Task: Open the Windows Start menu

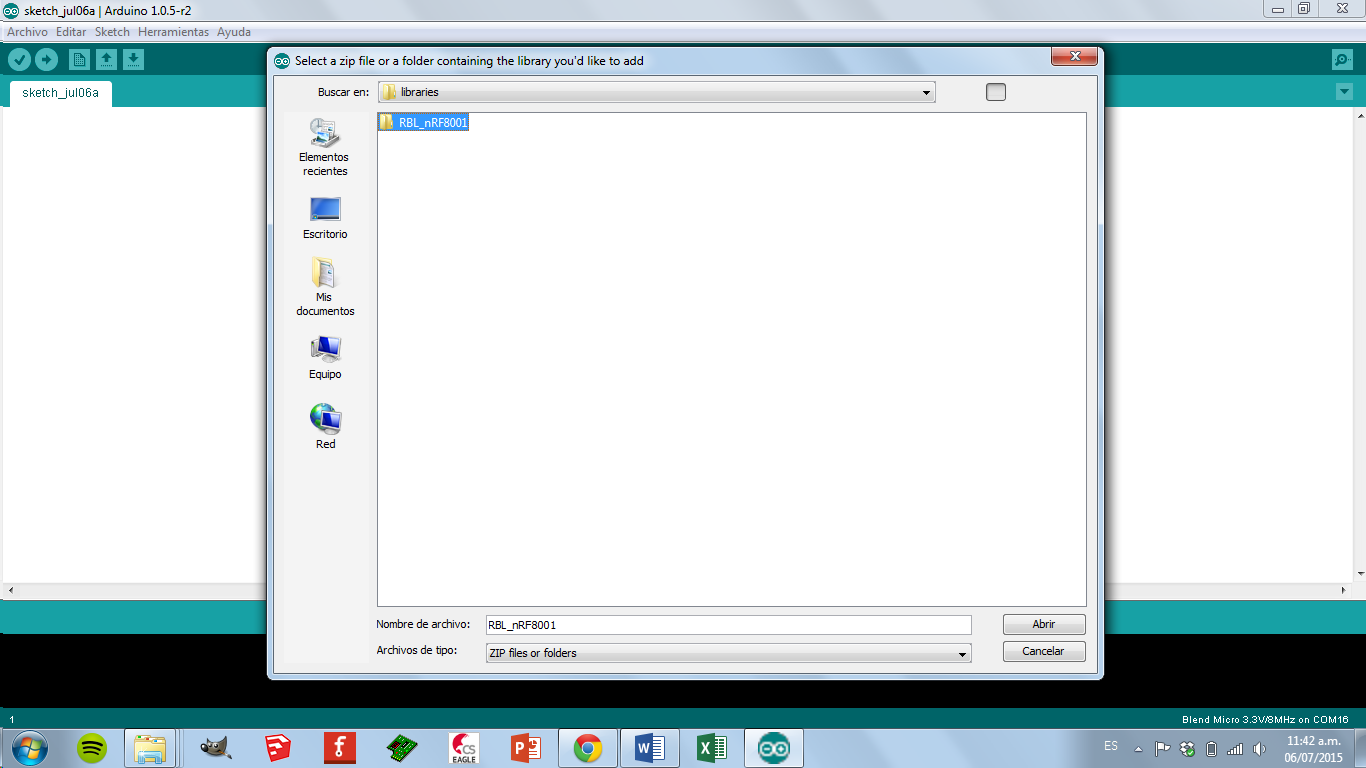Action: 28,747
